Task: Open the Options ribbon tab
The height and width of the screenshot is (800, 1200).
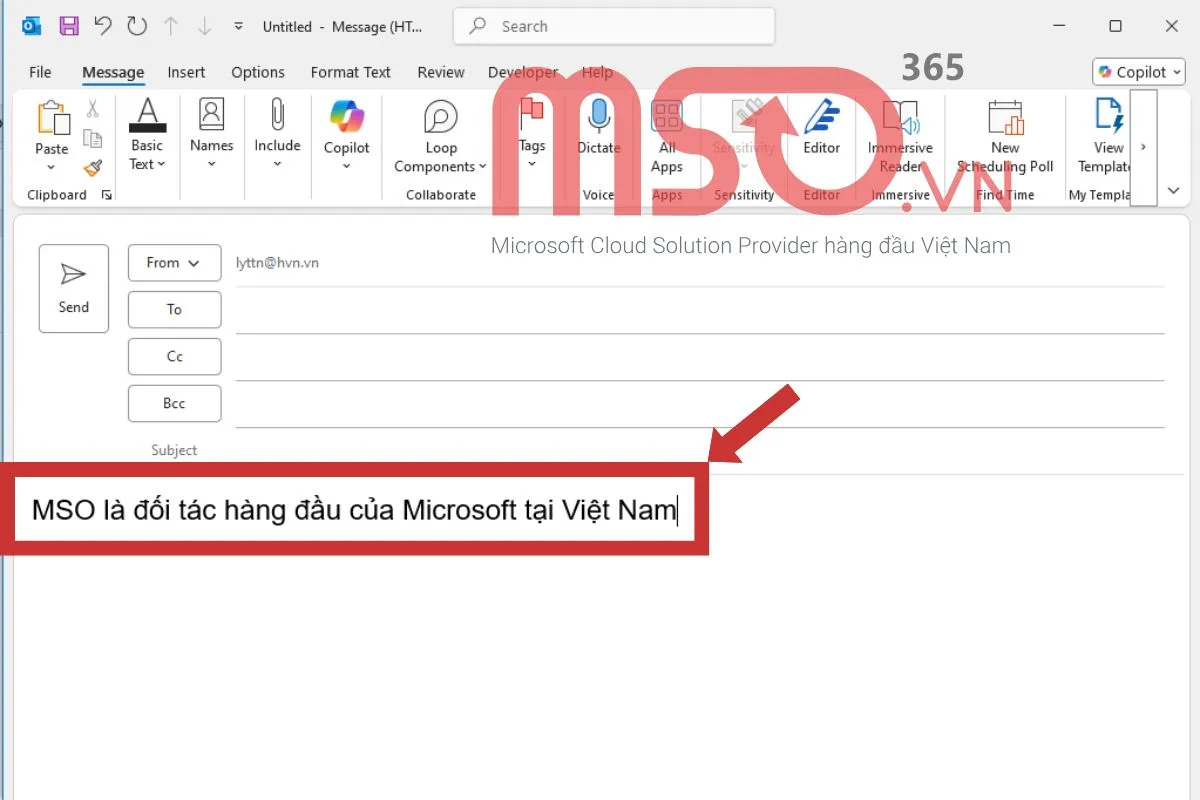Action: tap(258, 72)
